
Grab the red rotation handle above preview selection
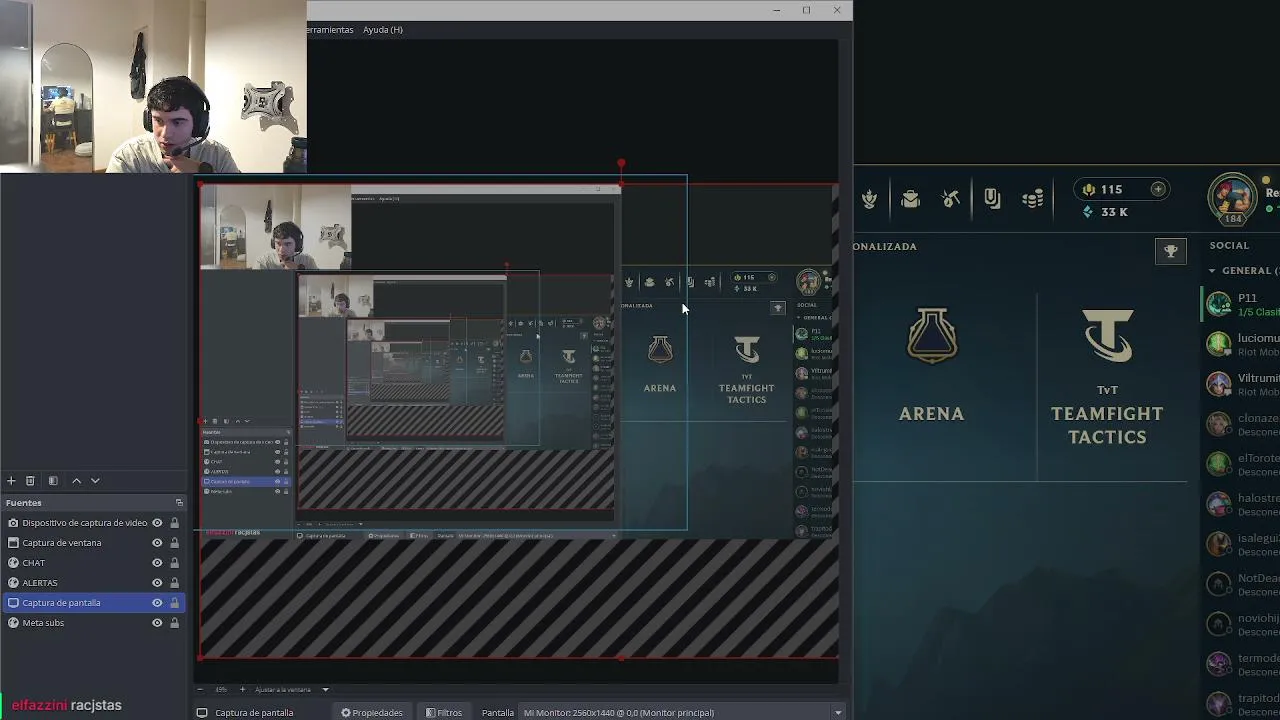(621, 163)
